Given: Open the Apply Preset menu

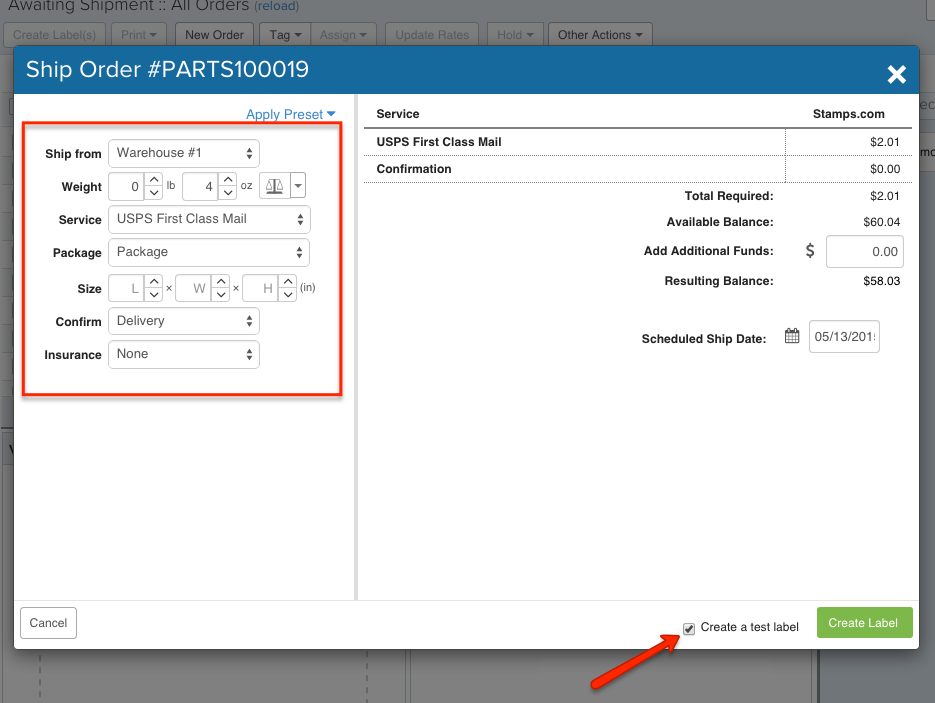Looking at the screenshot, I should tap(290, 114).
